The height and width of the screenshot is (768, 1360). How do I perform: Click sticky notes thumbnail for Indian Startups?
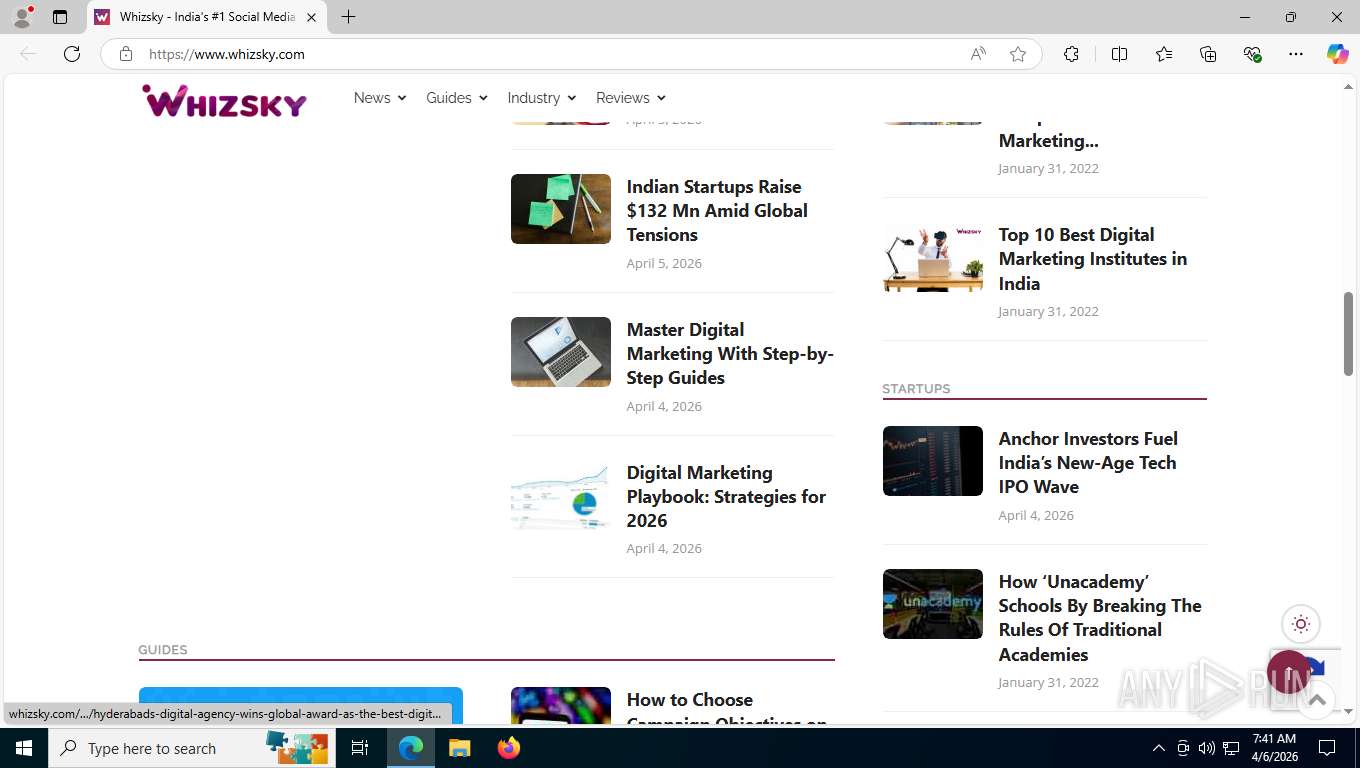point(561,209)
